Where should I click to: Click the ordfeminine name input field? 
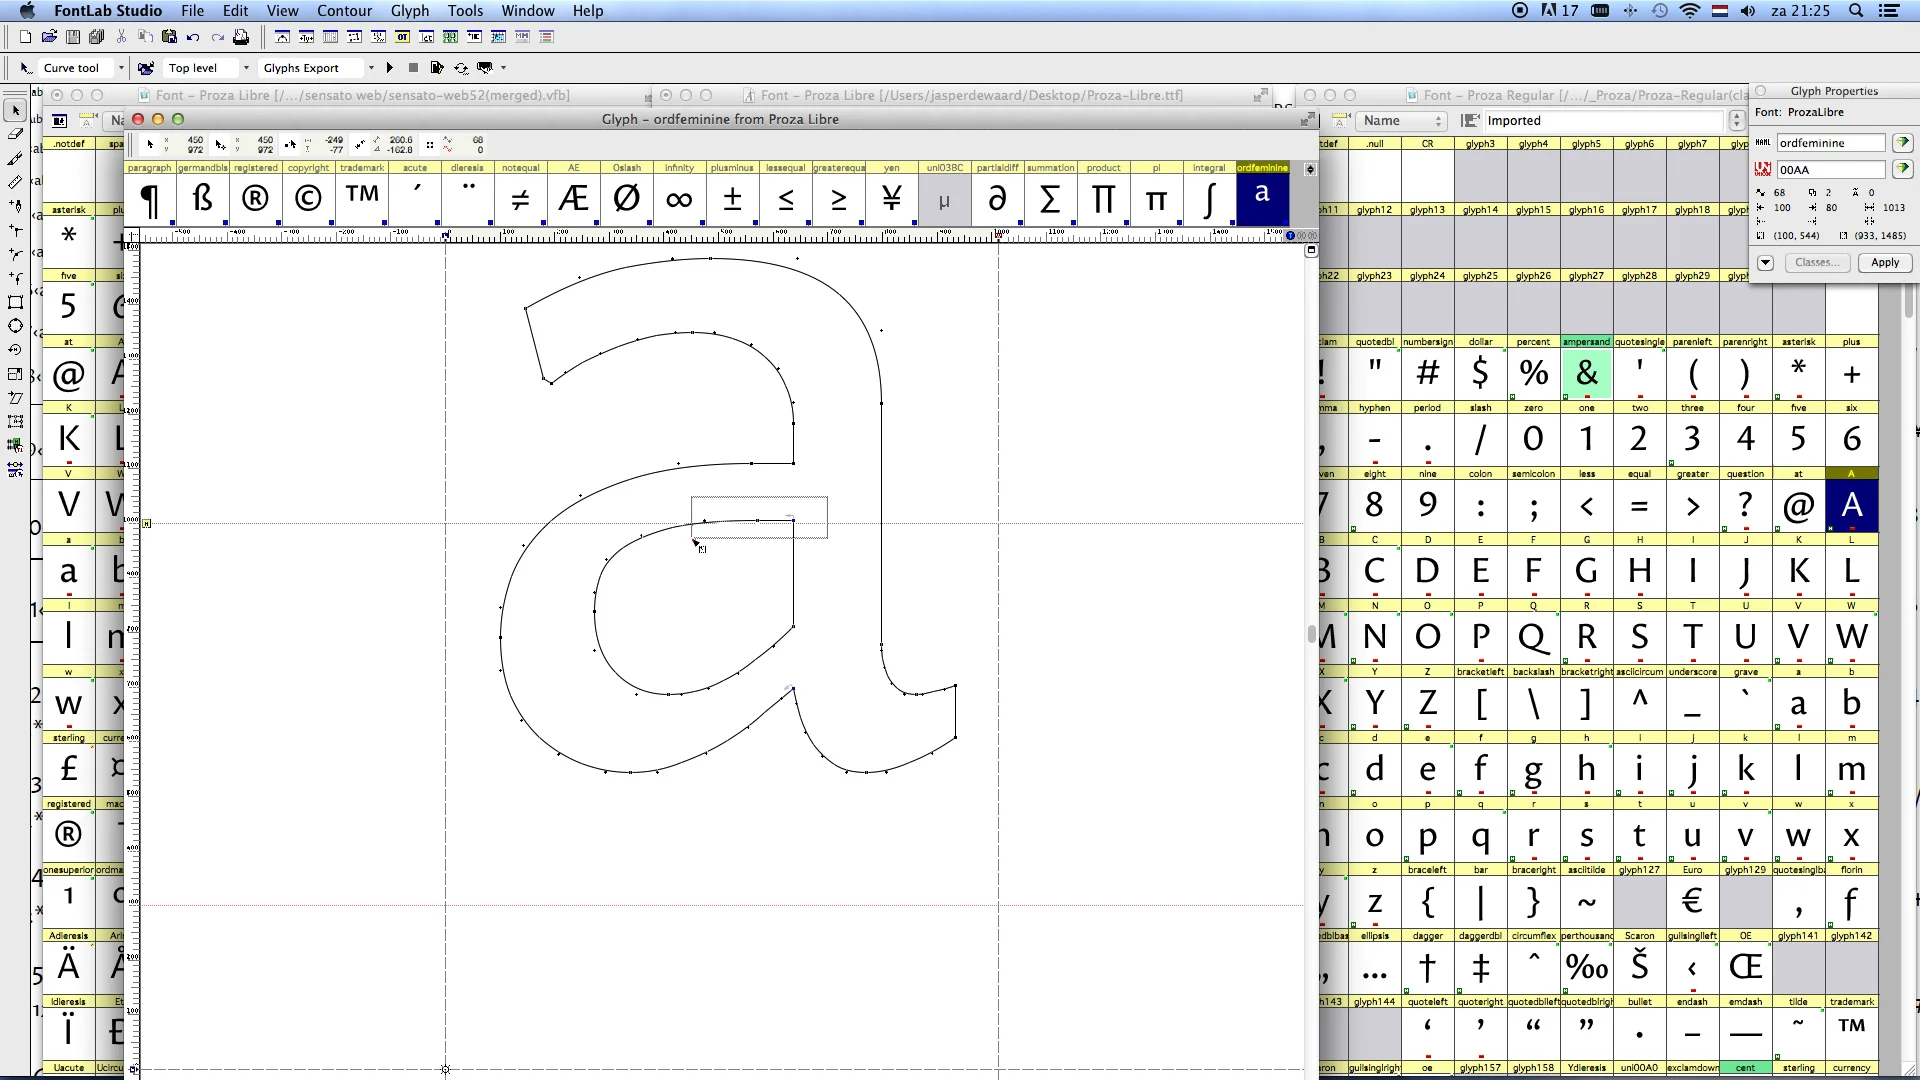click(x=1830, y=143)
